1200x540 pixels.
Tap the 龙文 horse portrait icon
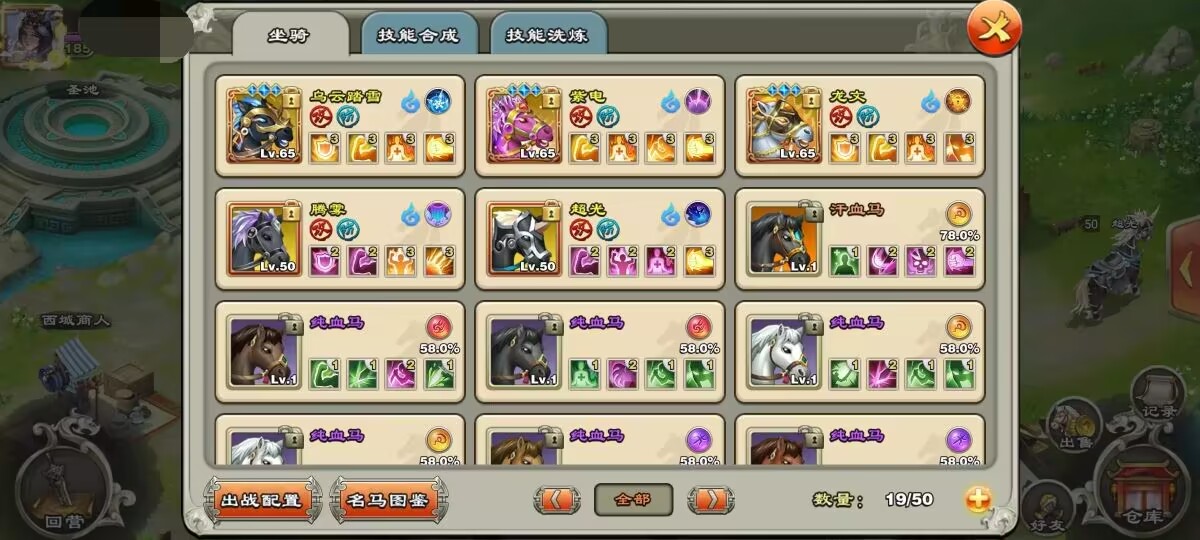[x=783, y=125]
